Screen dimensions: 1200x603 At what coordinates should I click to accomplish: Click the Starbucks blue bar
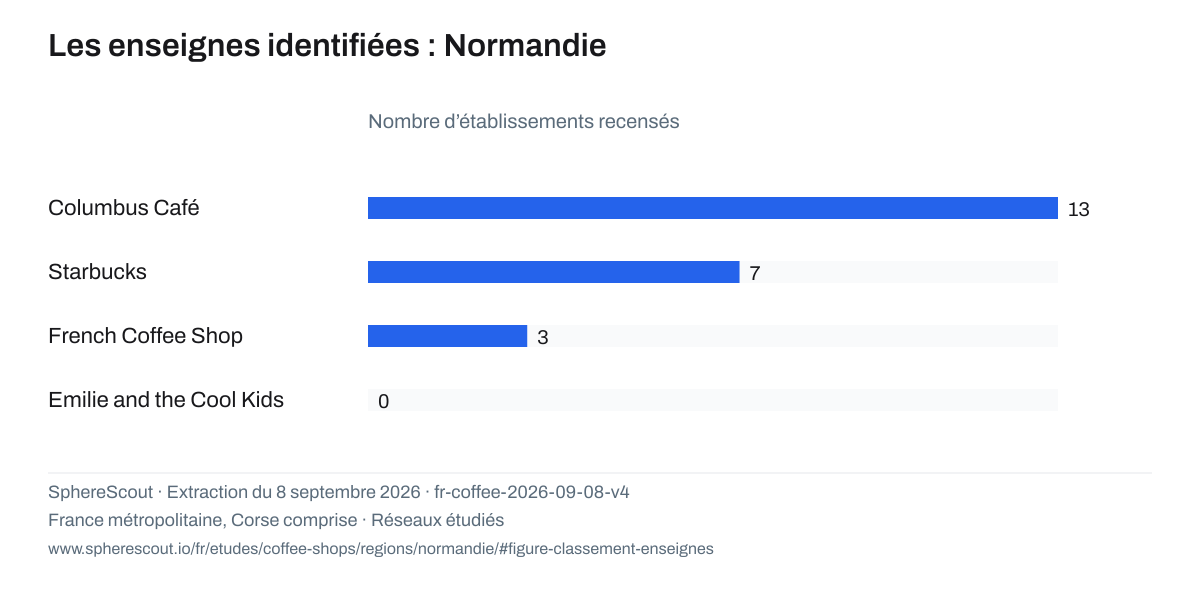point(554,272)
